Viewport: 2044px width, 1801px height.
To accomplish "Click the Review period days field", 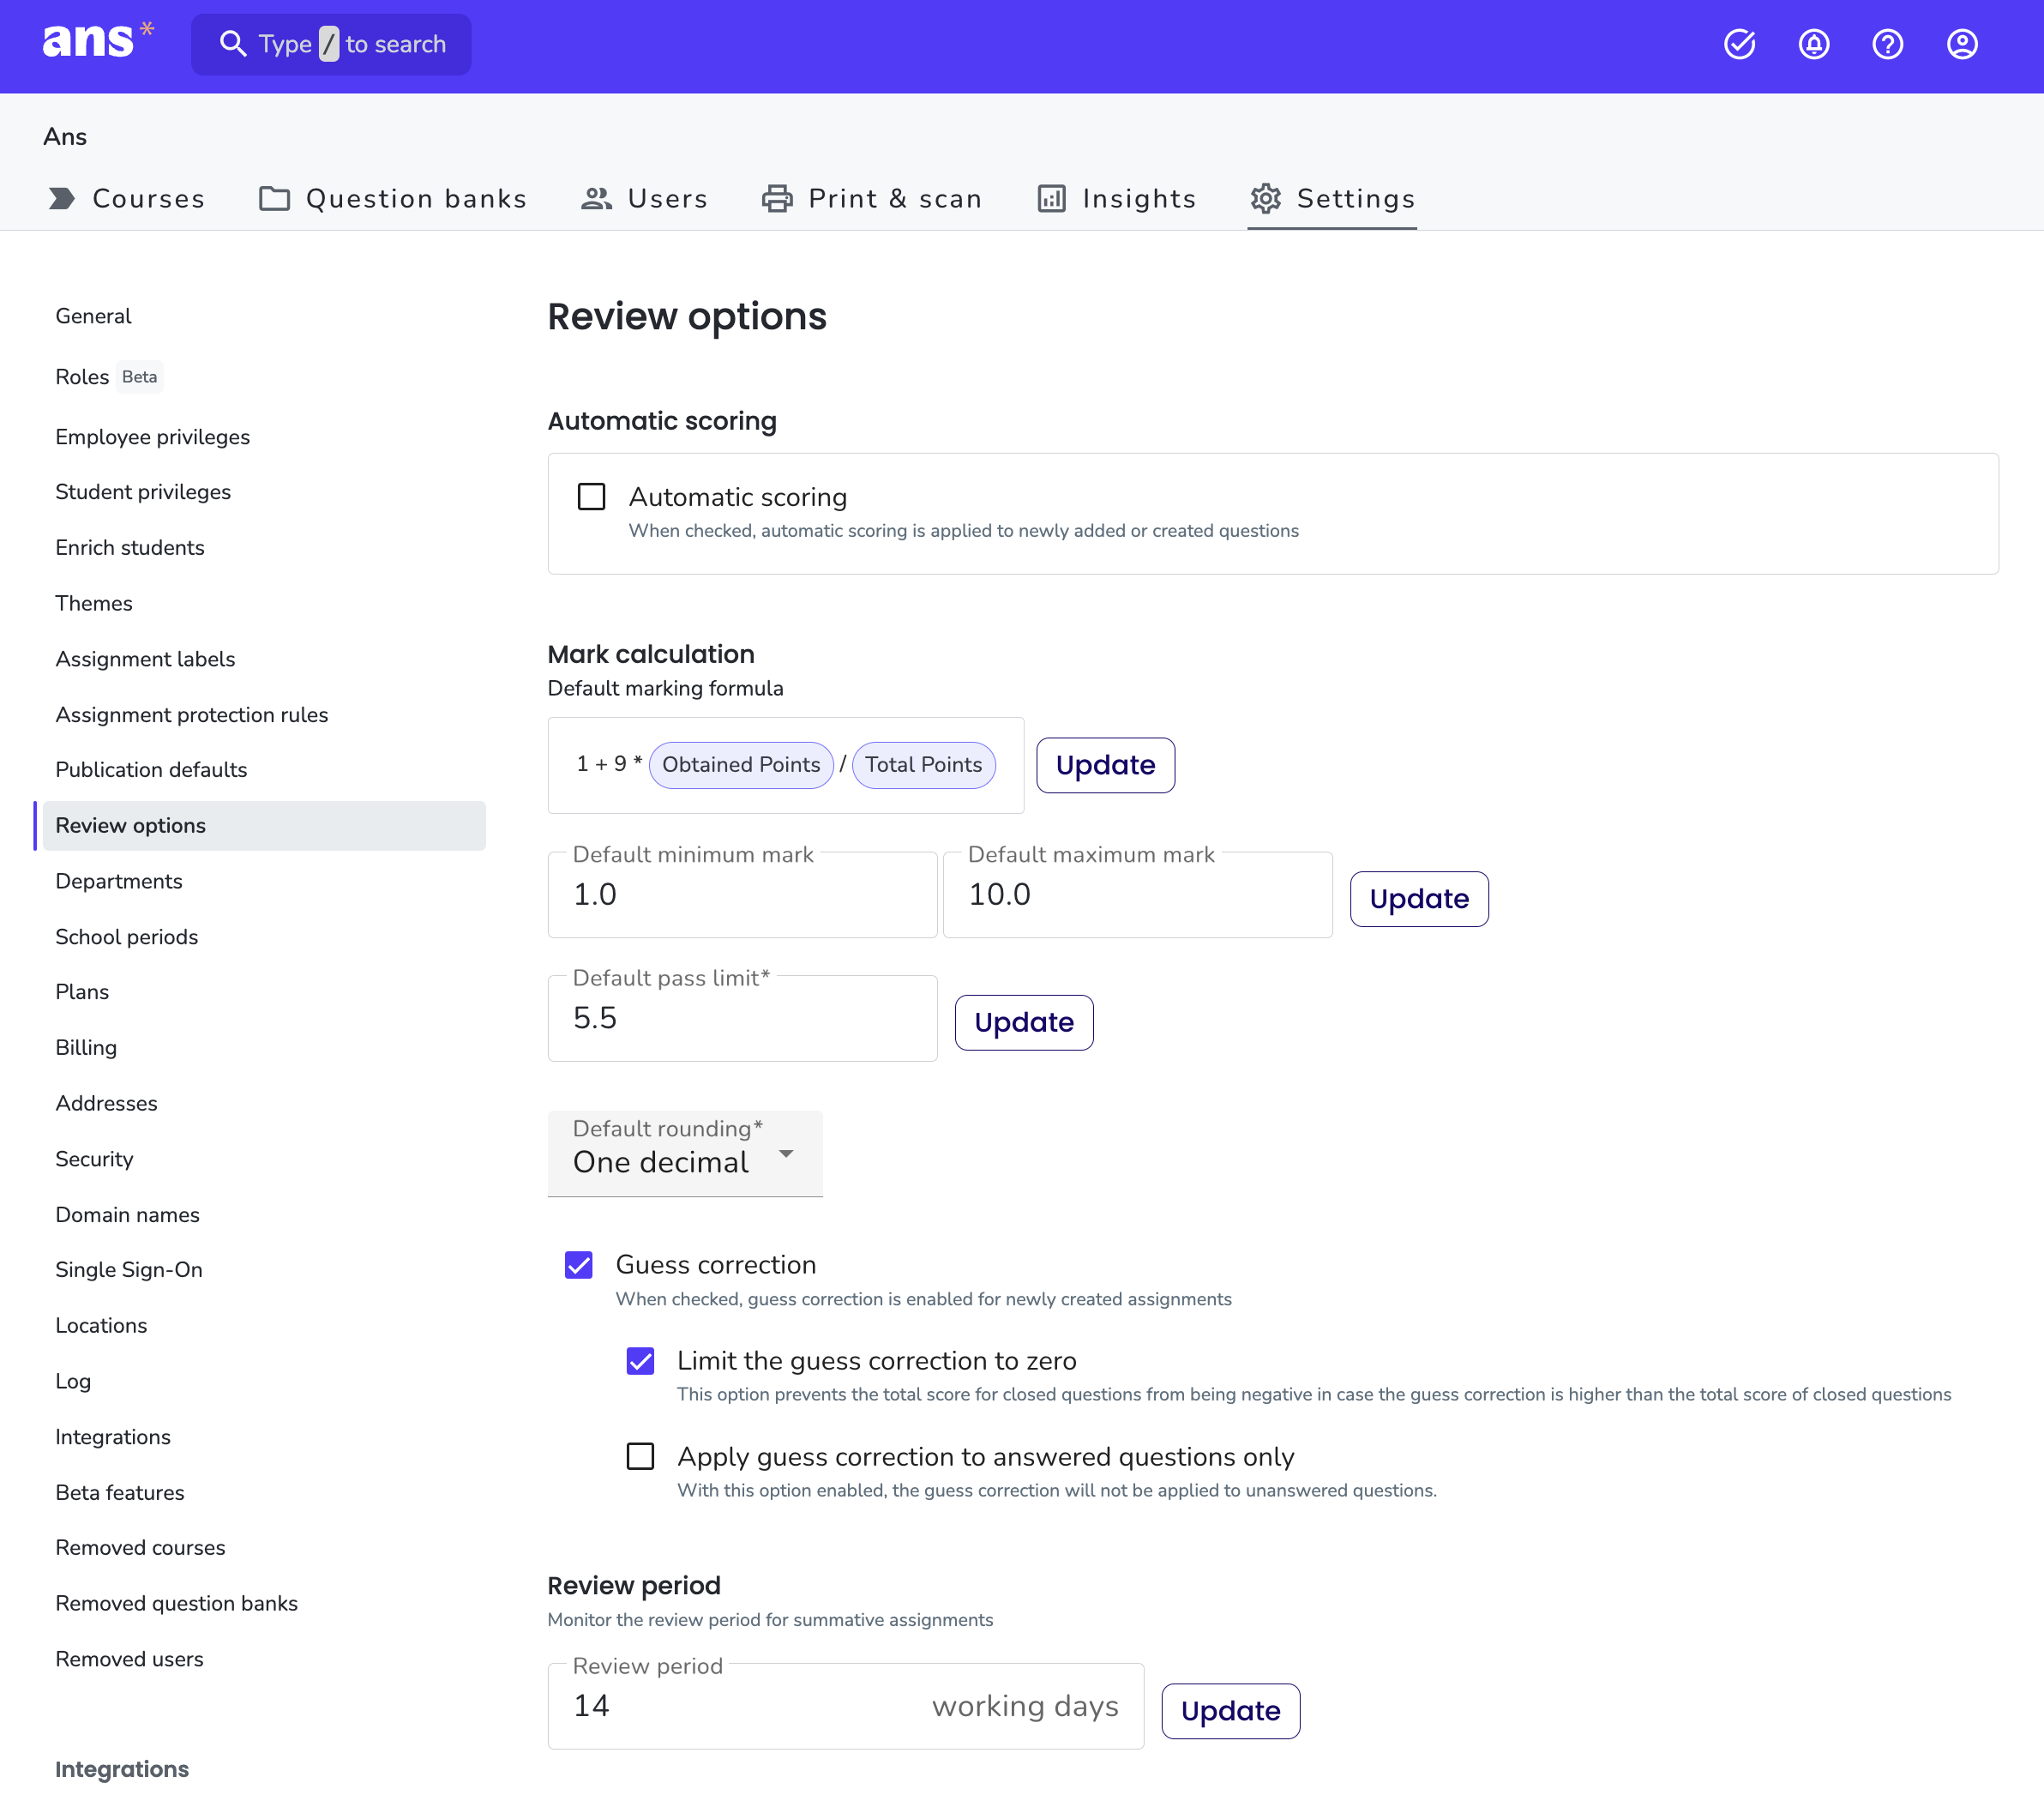I will click(x=845, y=1706).
